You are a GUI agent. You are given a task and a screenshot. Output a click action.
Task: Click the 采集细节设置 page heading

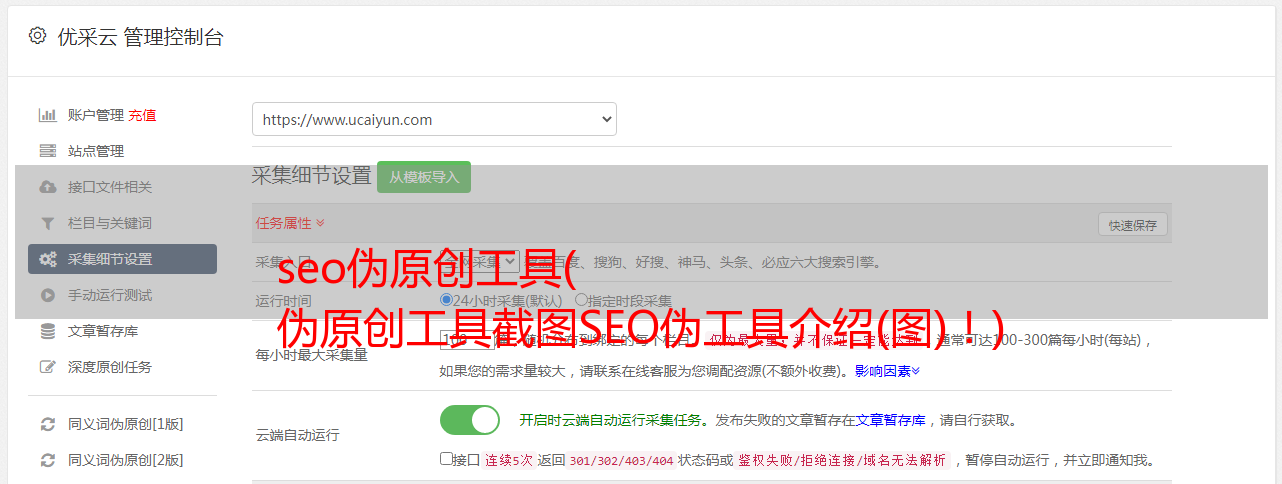(x=312, y=176)
